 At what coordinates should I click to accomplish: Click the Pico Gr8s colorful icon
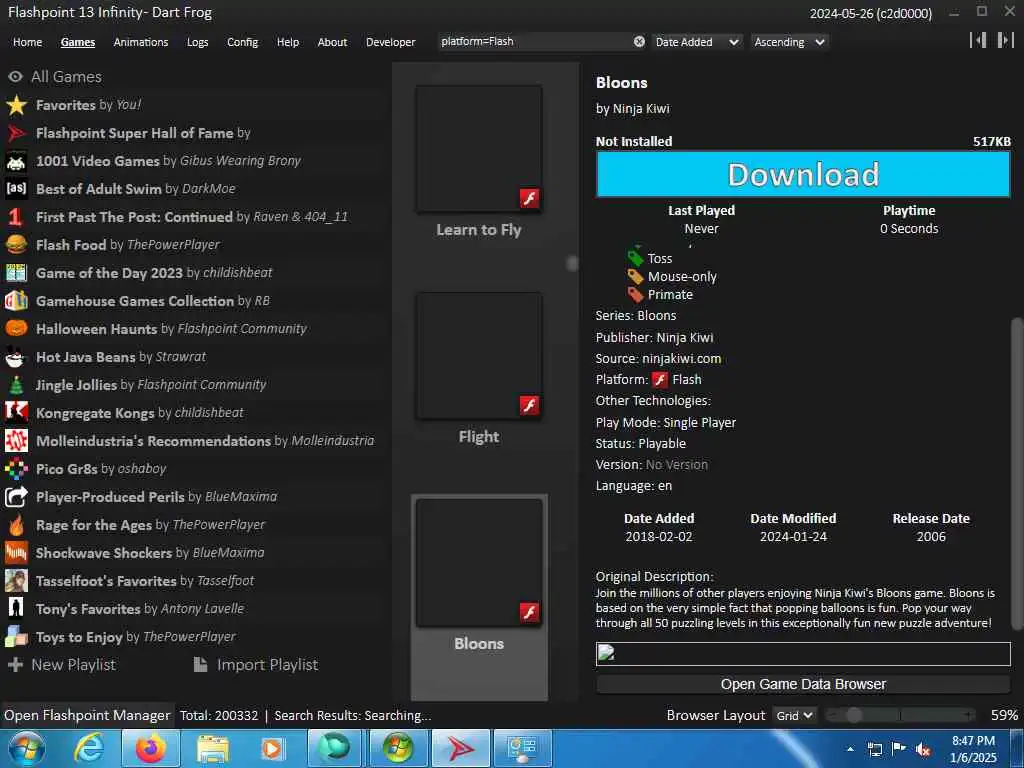16,469
